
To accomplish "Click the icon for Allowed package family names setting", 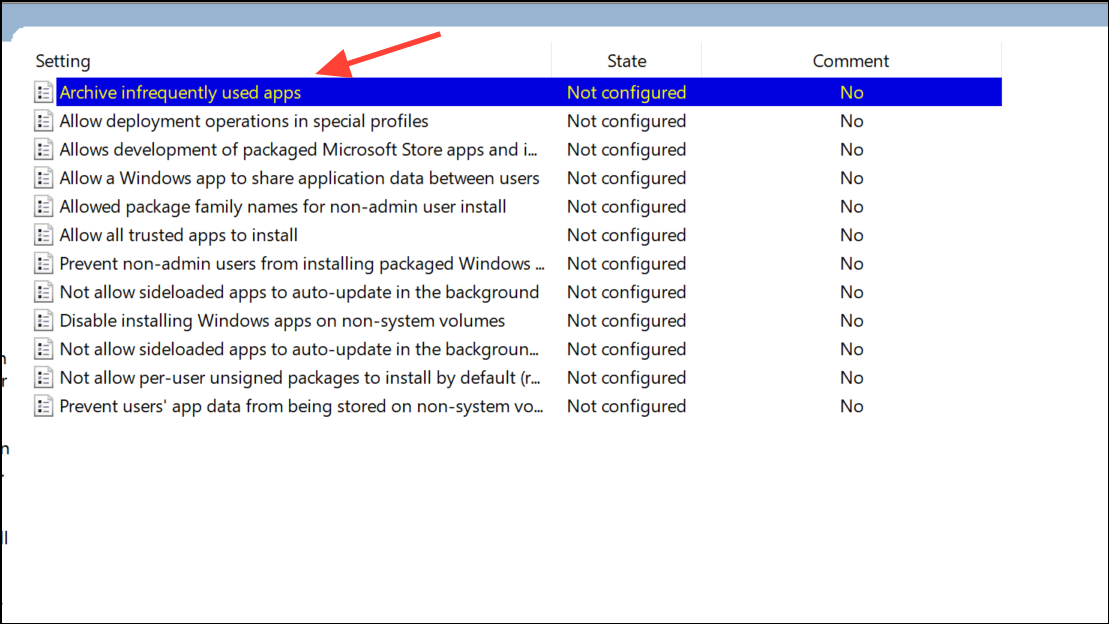I will [43, 206].
